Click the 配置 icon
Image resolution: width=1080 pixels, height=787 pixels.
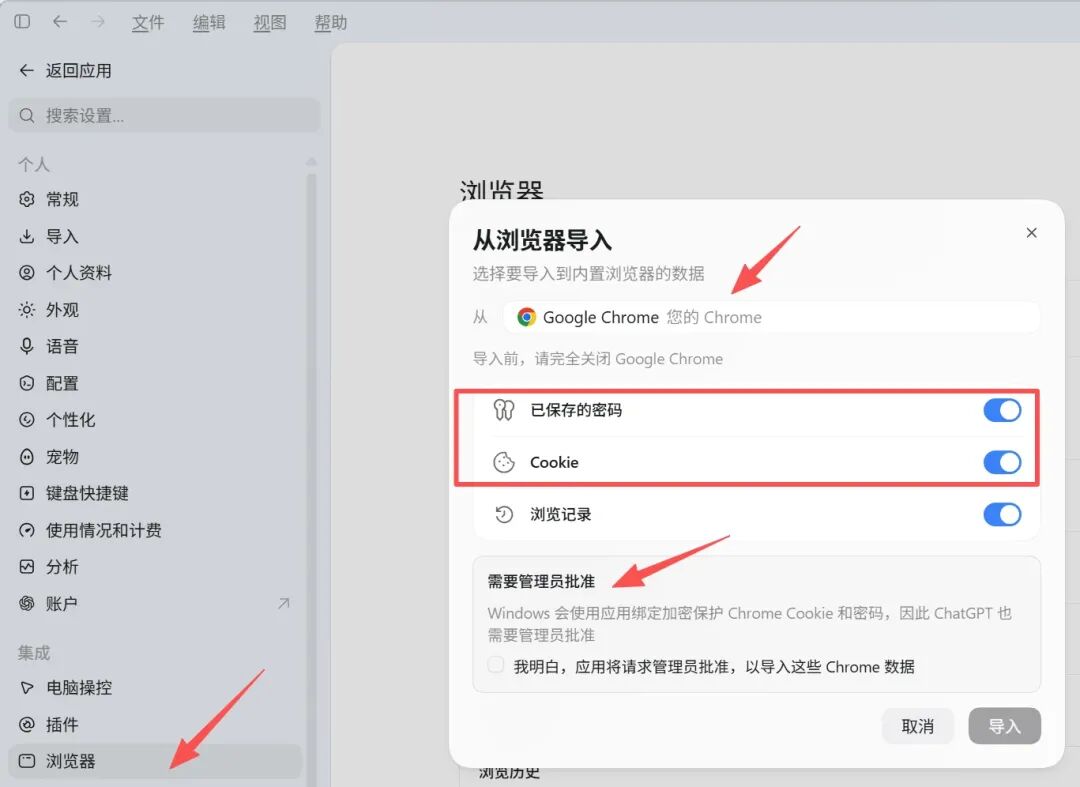(27, 383)
